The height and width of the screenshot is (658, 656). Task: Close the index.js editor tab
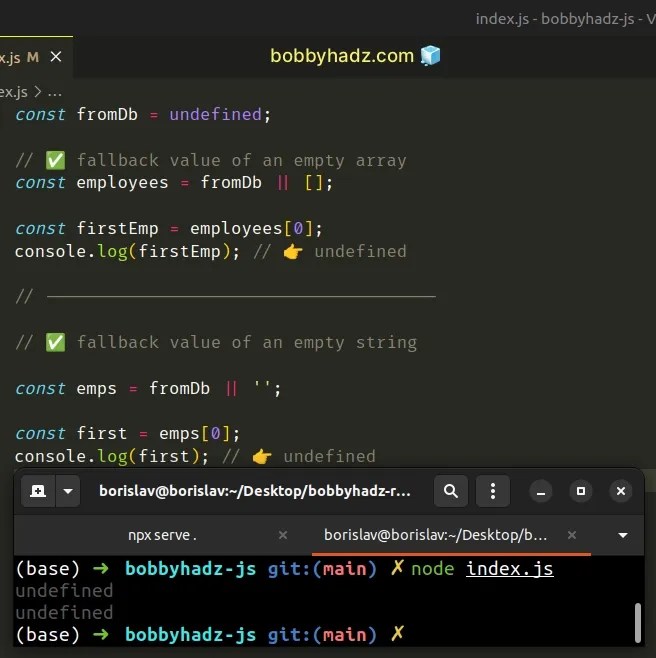pyautogui.click(x=56, y=56)
